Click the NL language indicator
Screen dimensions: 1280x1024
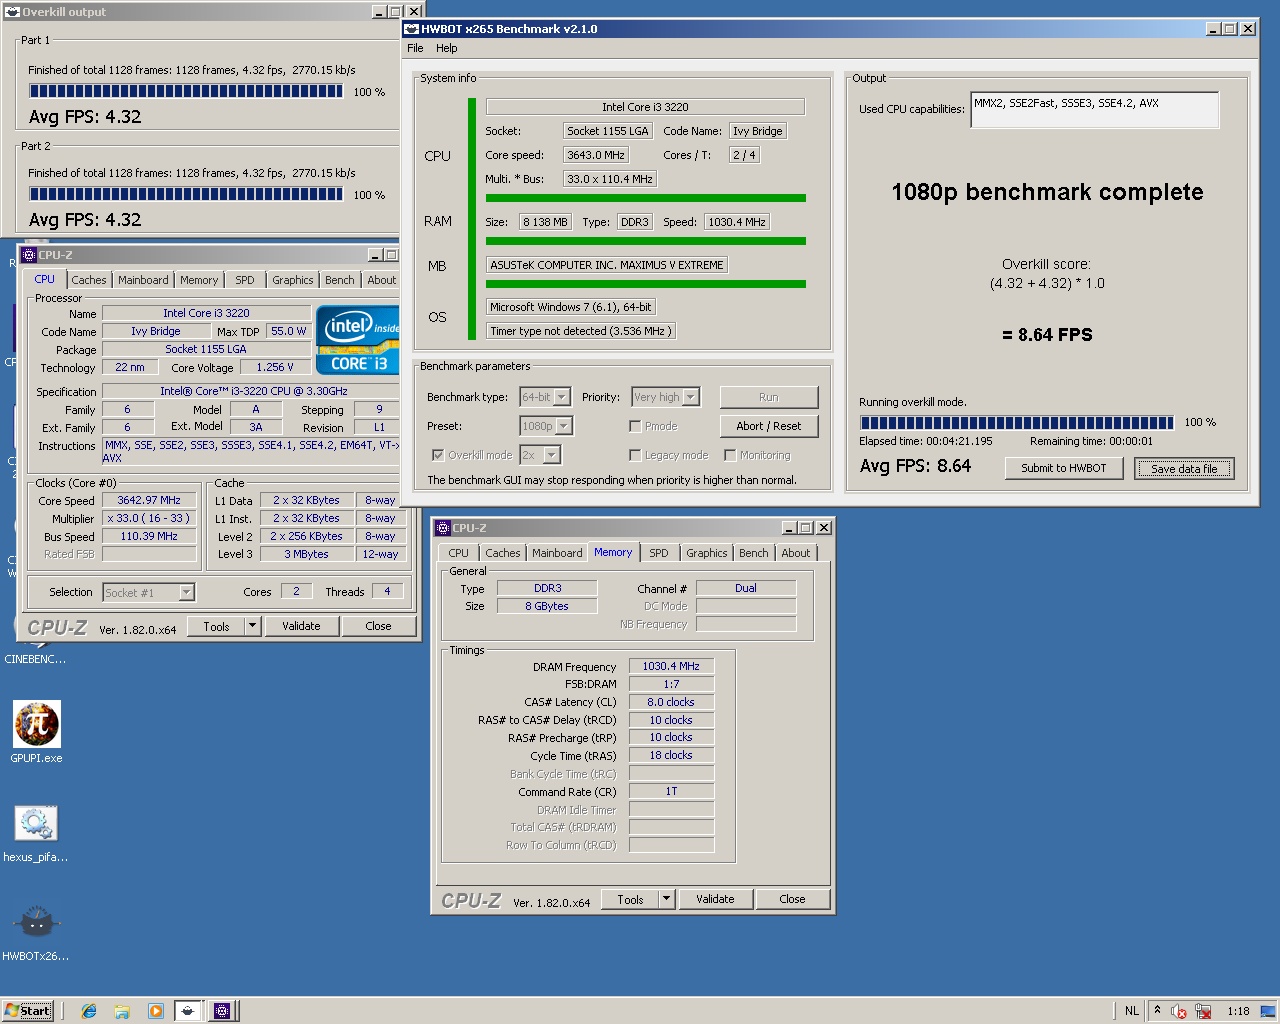1131,1011
